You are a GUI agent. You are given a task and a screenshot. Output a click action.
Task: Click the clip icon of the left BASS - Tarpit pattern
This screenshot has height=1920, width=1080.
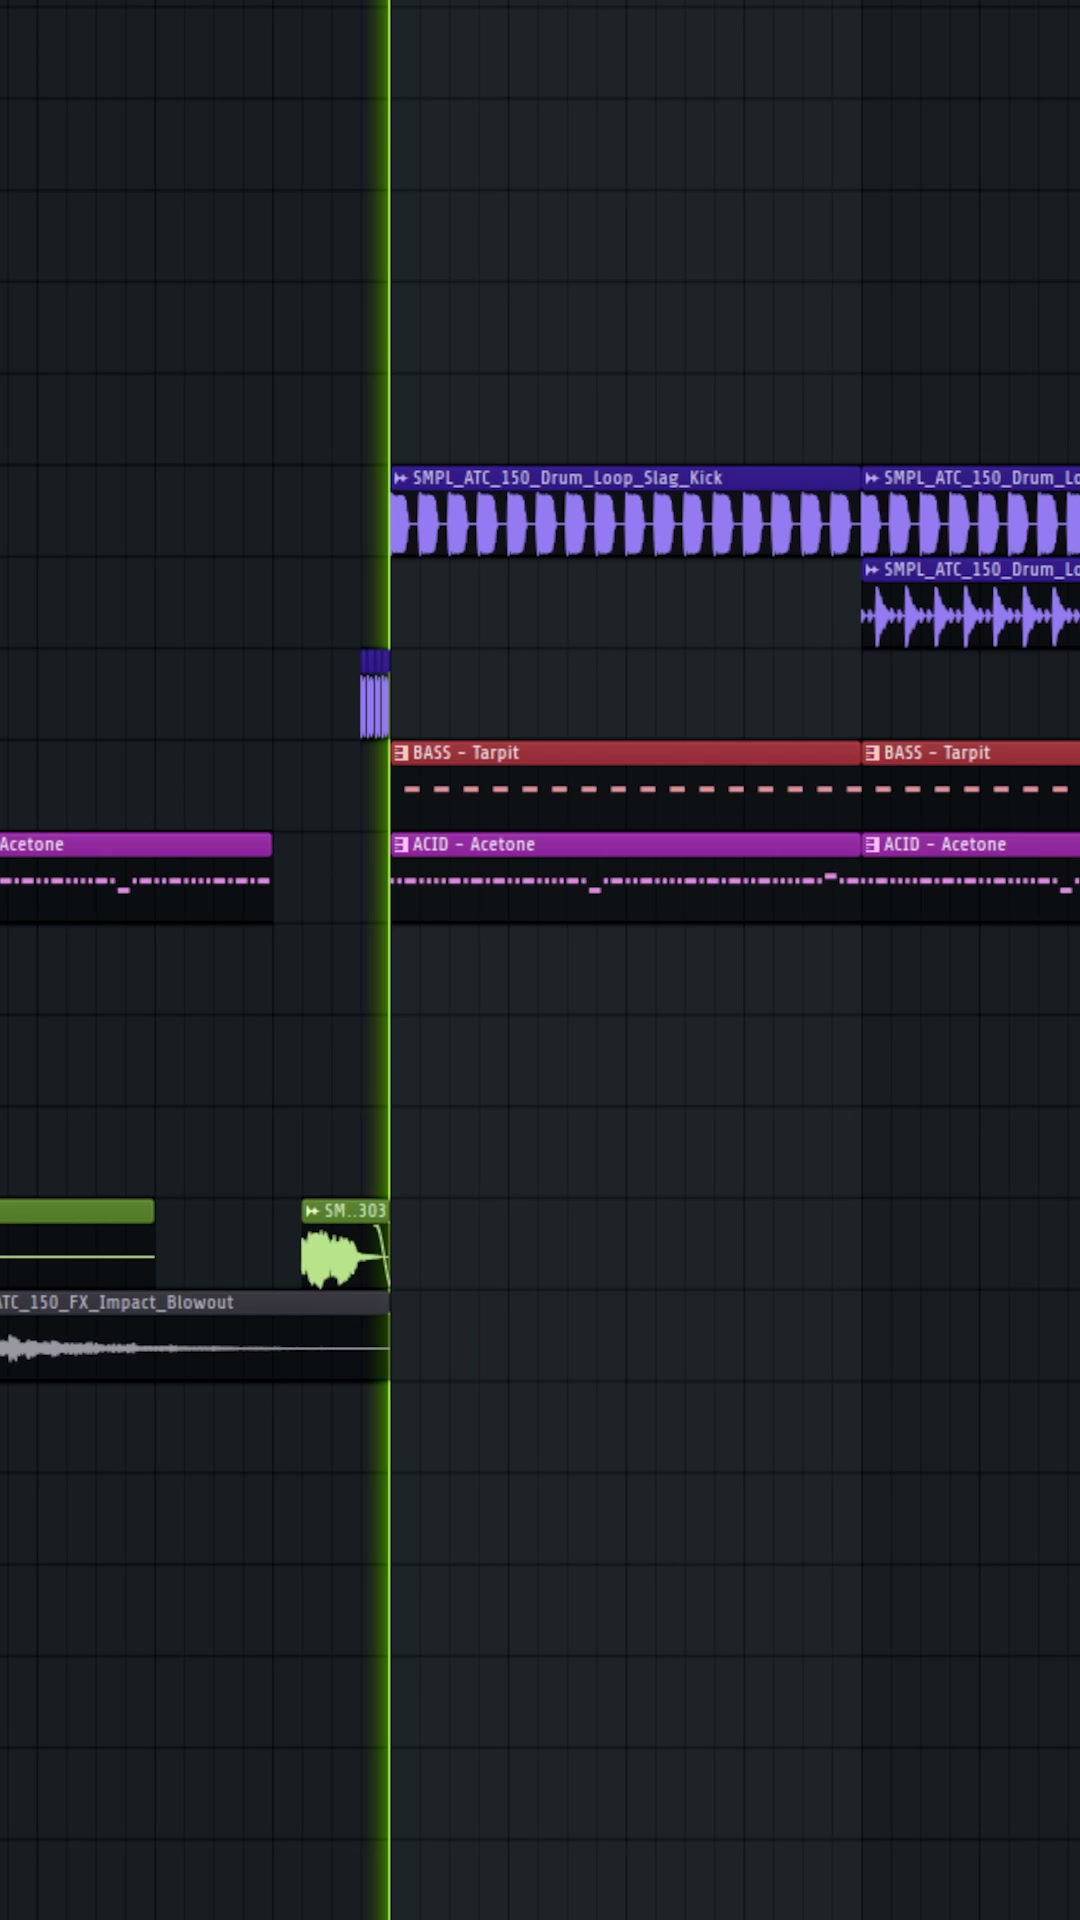tap(401, 753)
